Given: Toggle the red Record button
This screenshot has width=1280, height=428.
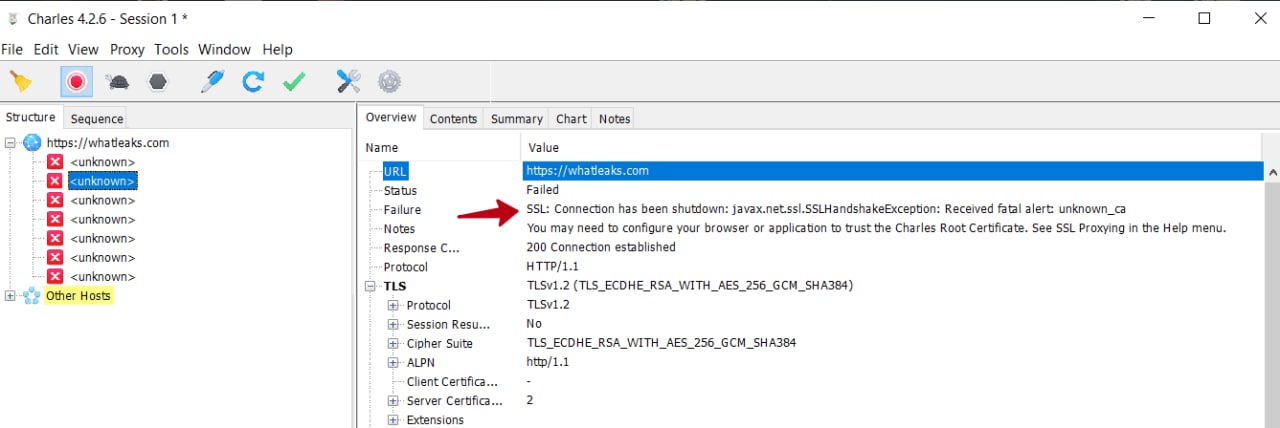Looking at the screenshot, I should (76, 82).
